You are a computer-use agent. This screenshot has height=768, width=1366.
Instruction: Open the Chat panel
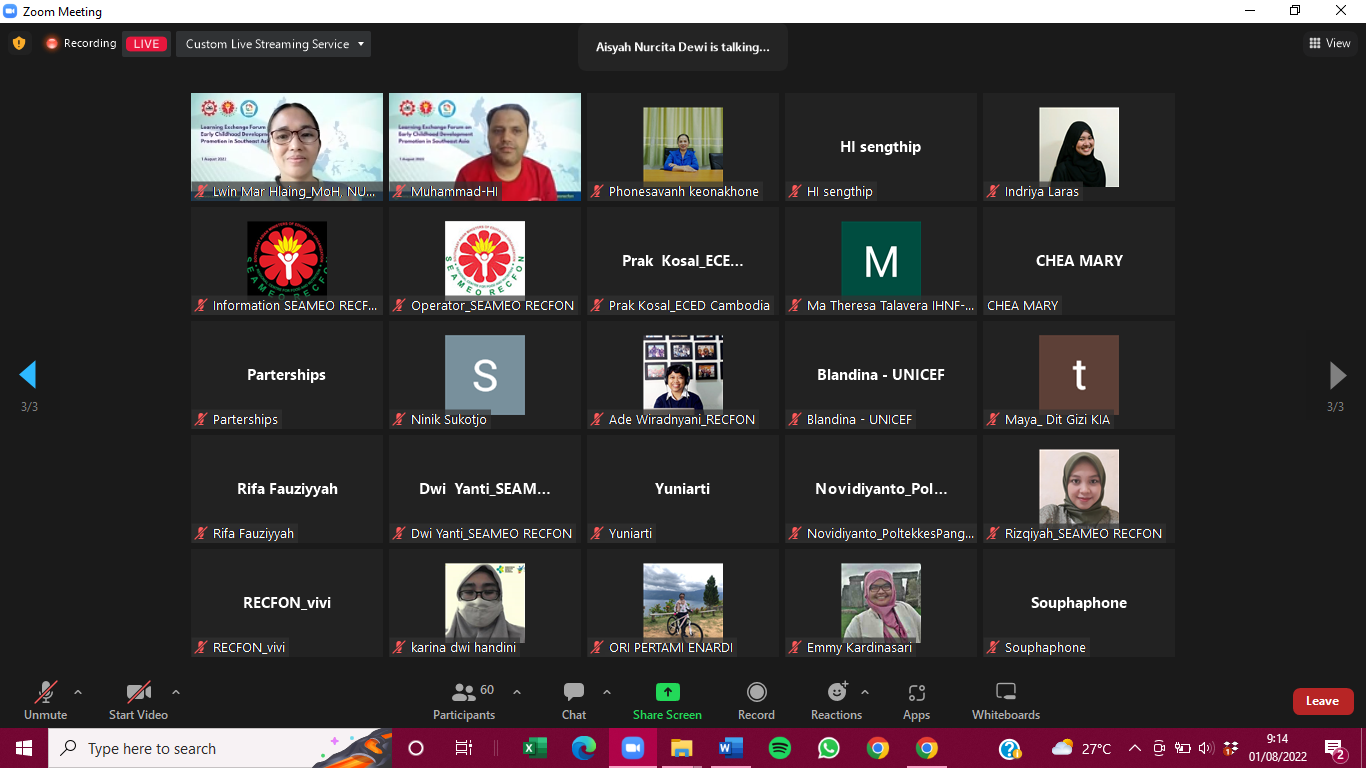(573, 693)
